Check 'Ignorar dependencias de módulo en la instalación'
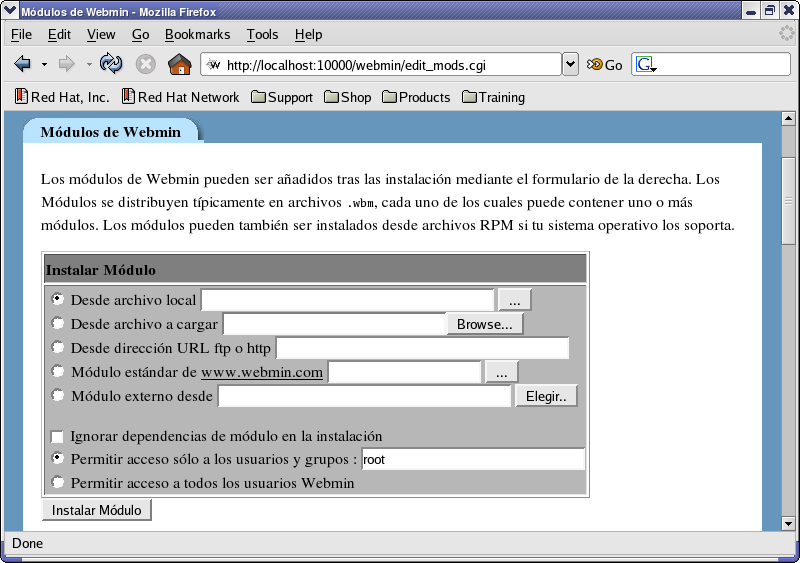 57,436
